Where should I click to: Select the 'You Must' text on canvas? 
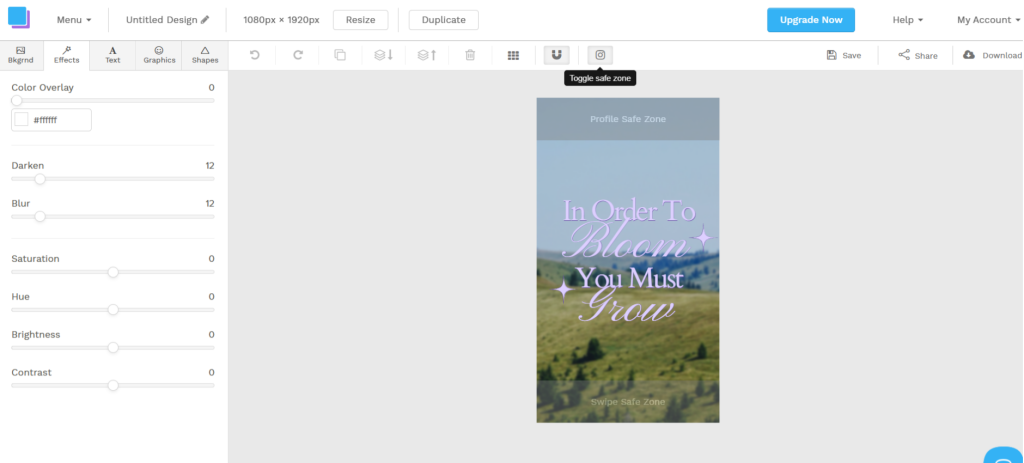point(630,279)
